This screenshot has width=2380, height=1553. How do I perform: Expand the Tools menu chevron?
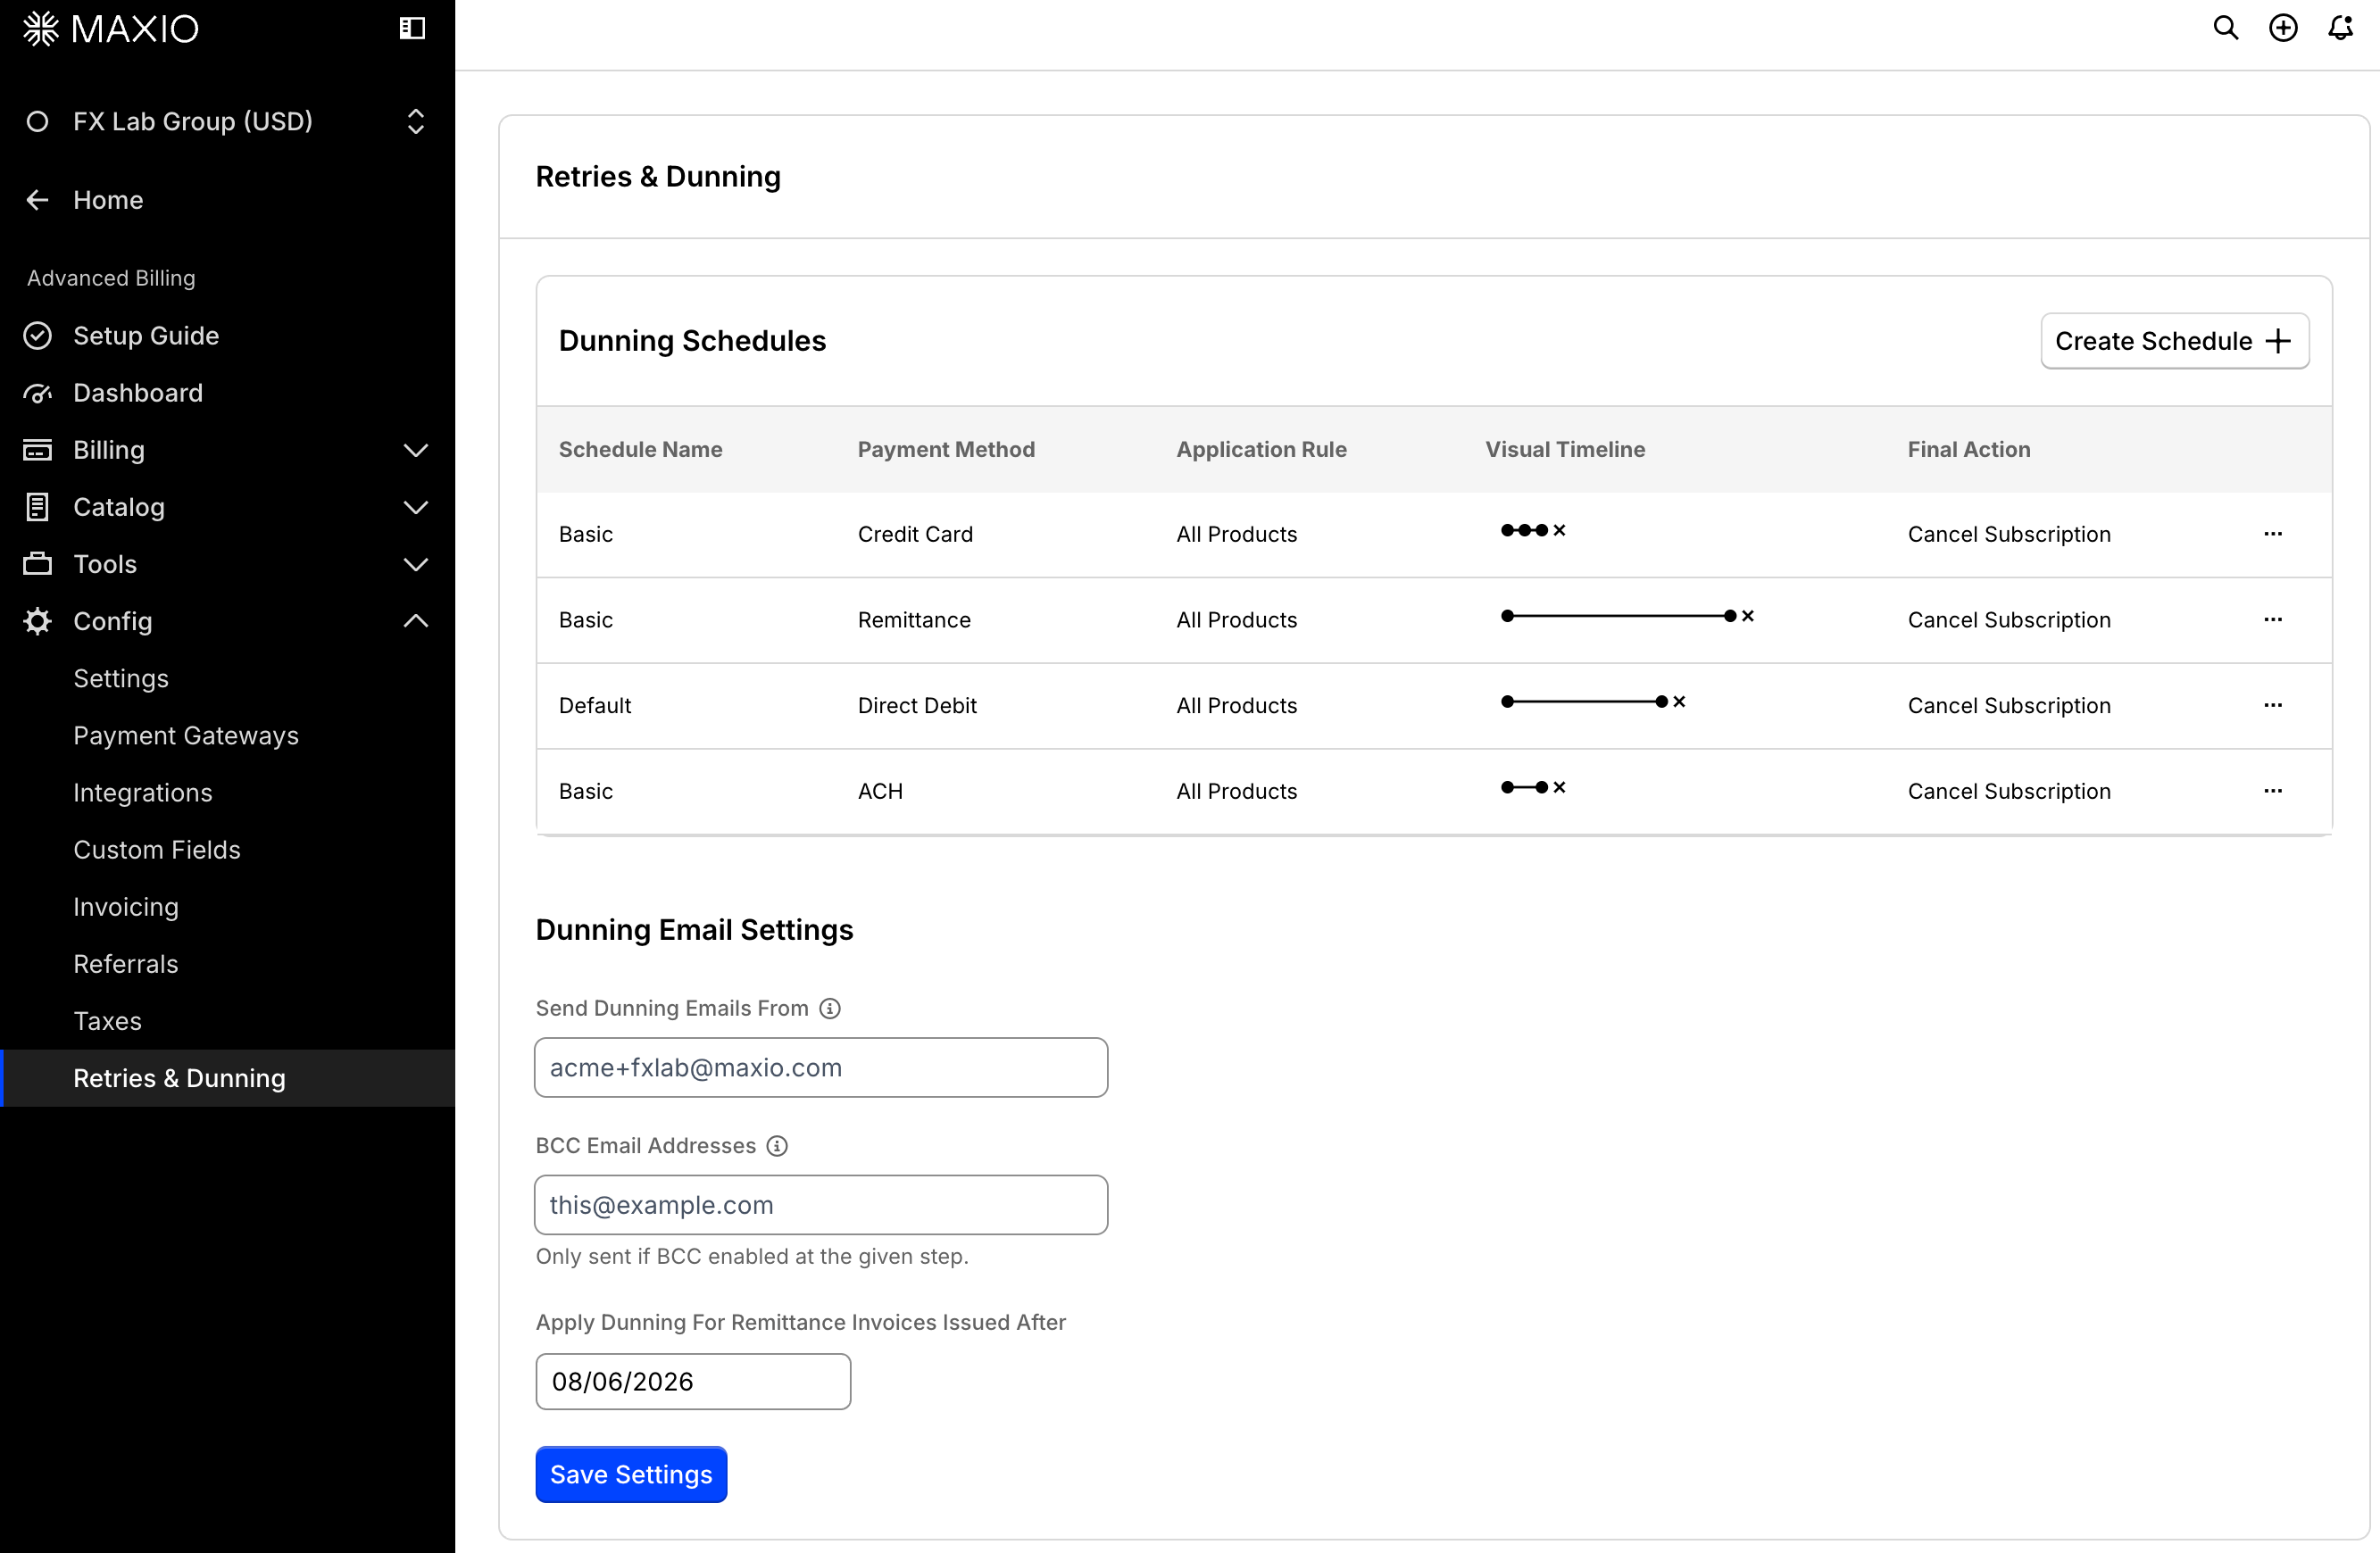(x=416, y=564)
